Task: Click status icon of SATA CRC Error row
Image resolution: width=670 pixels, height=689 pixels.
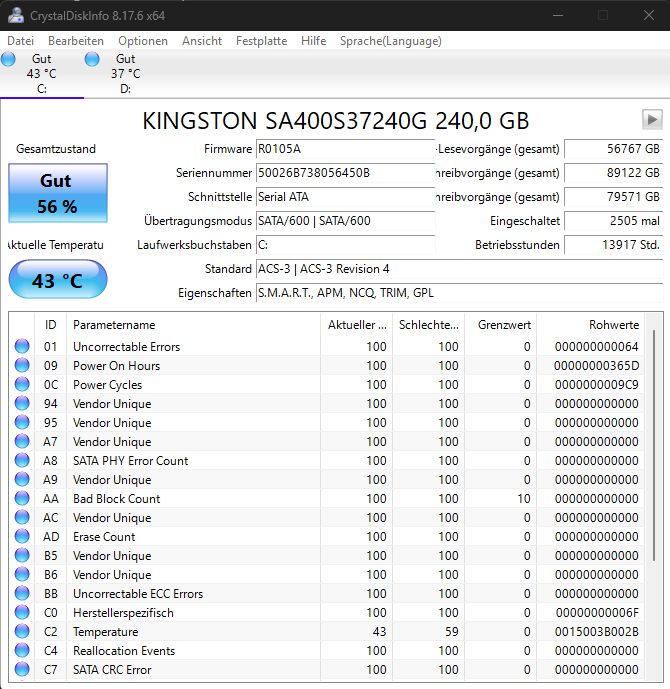Action: [x=22, y=669]
